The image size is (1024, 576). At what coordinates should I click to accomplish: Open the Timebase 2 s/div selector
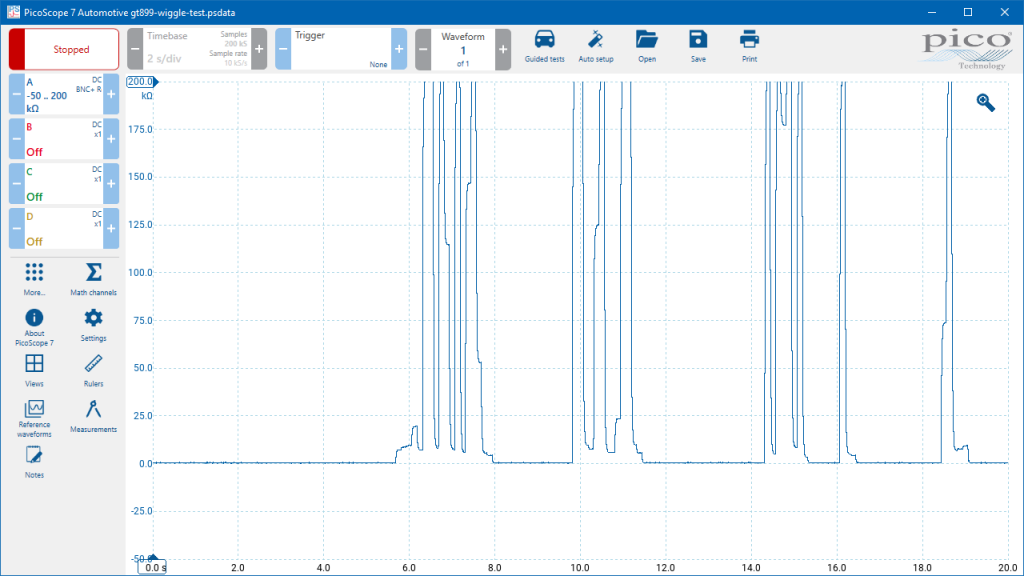(197, 49)
